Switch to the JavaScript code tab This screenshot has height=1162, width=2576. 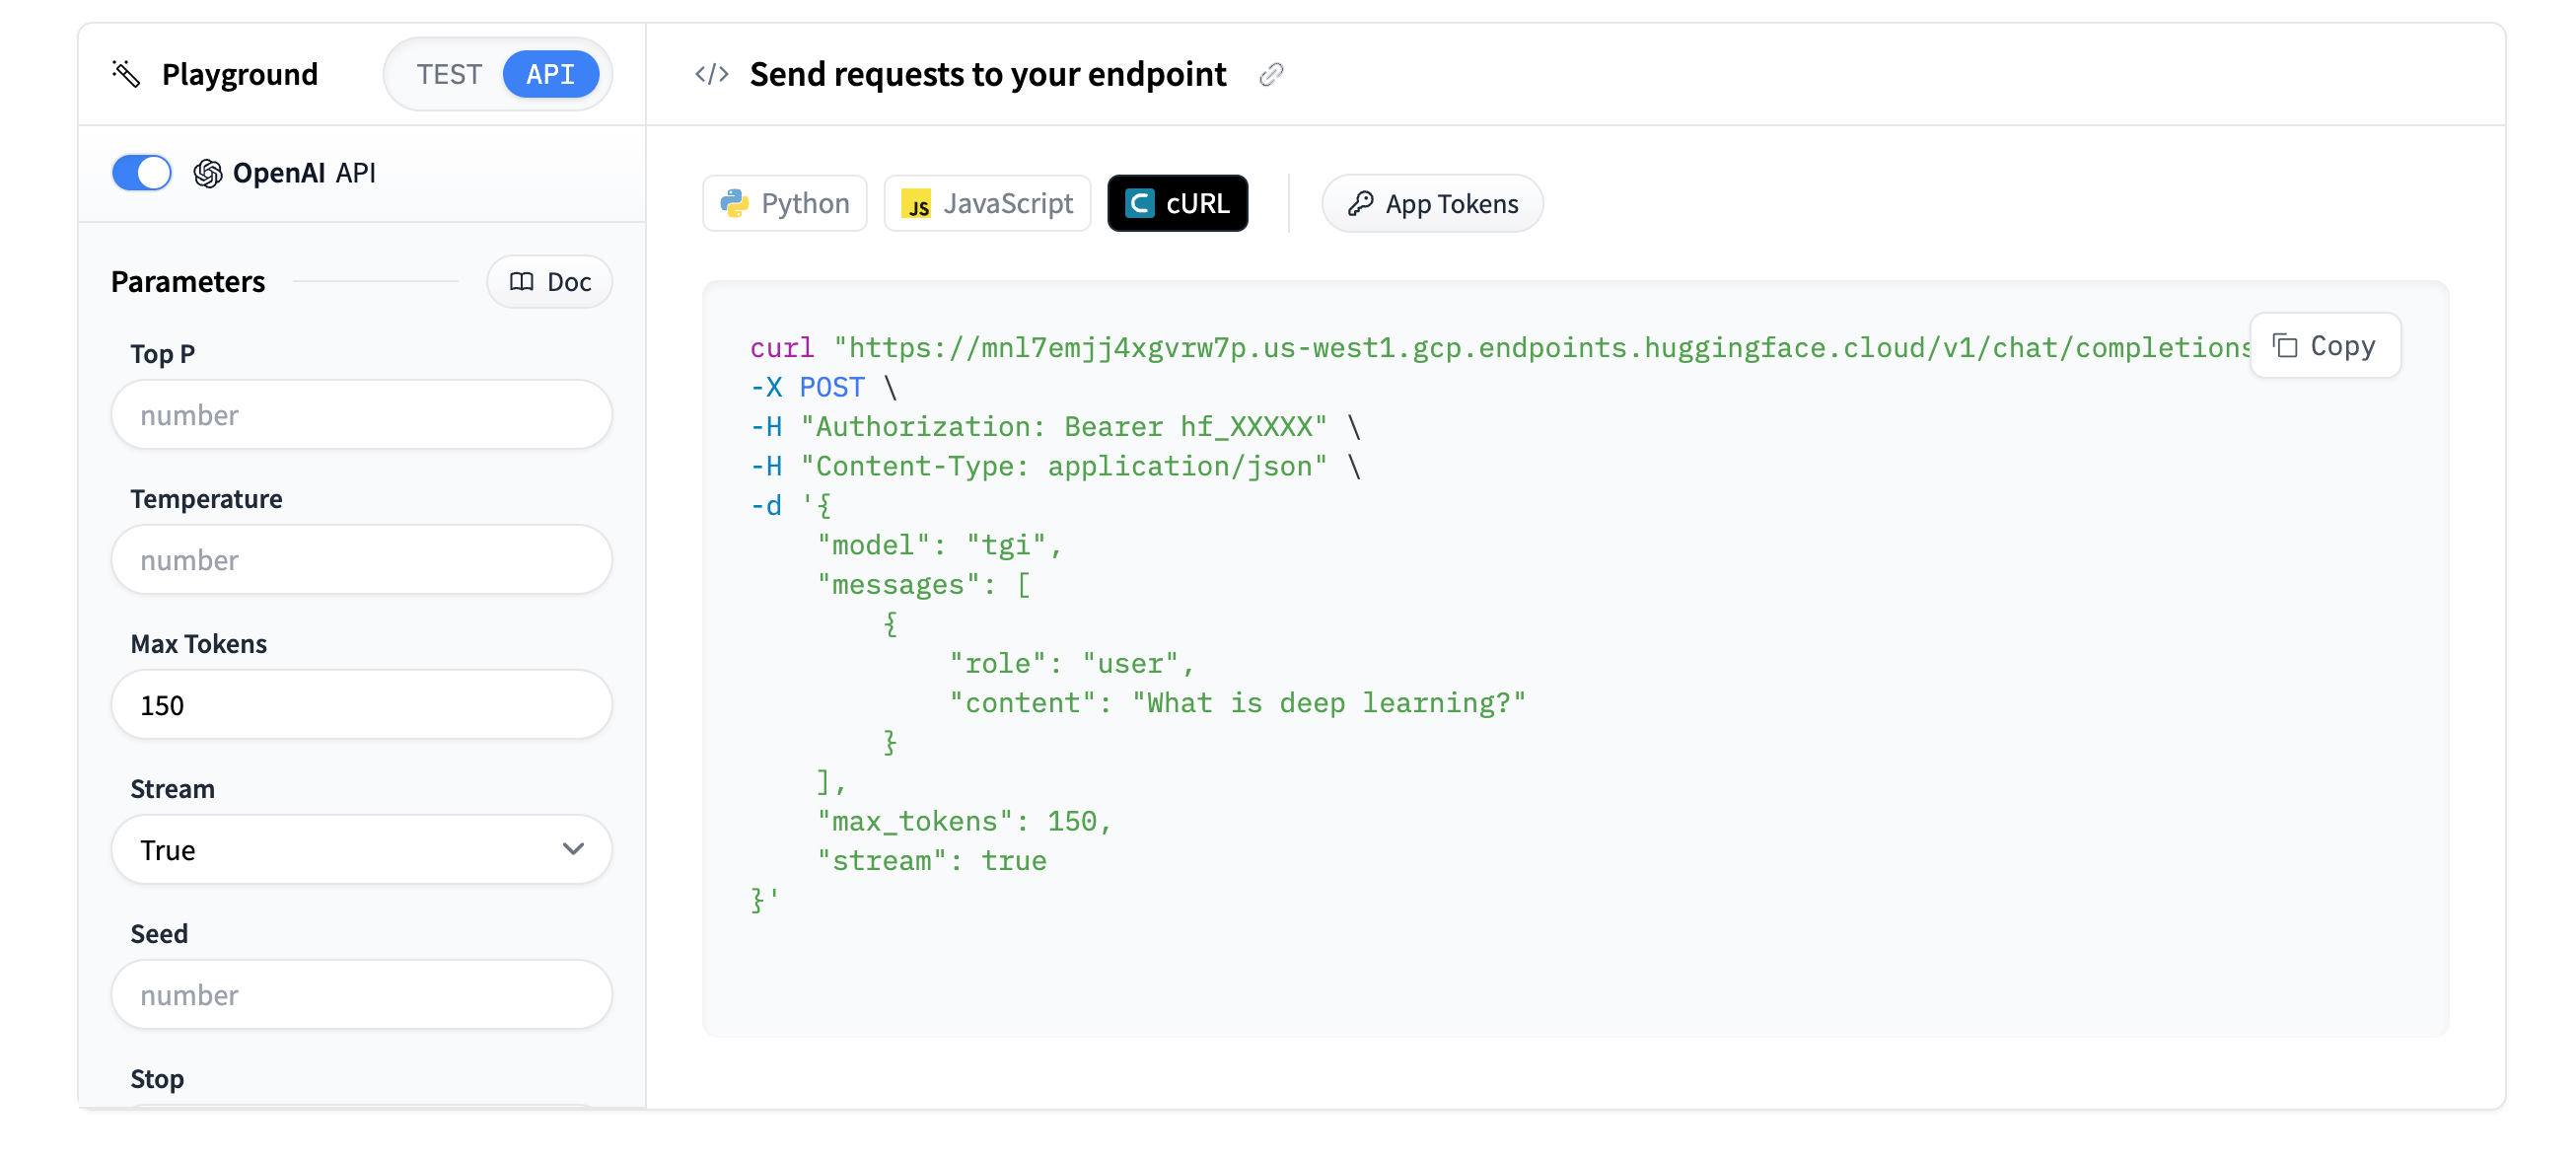click(x=987, y=203)
